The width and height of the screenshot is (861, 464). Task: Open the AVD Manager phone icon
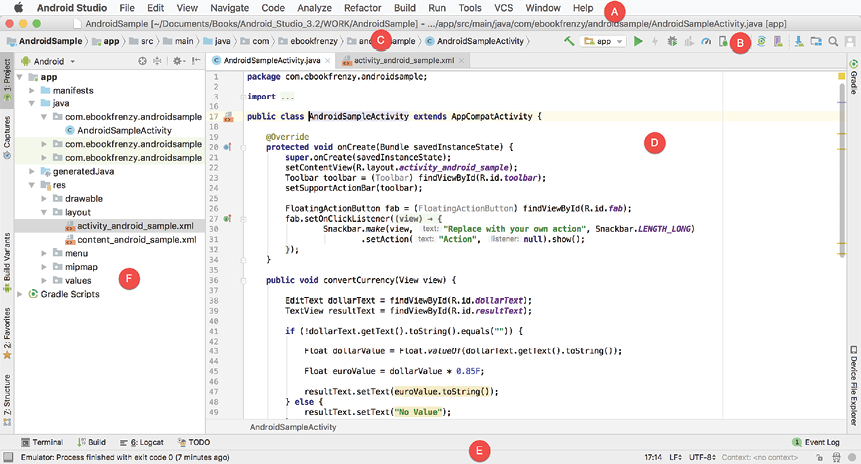tap(778, 41)
